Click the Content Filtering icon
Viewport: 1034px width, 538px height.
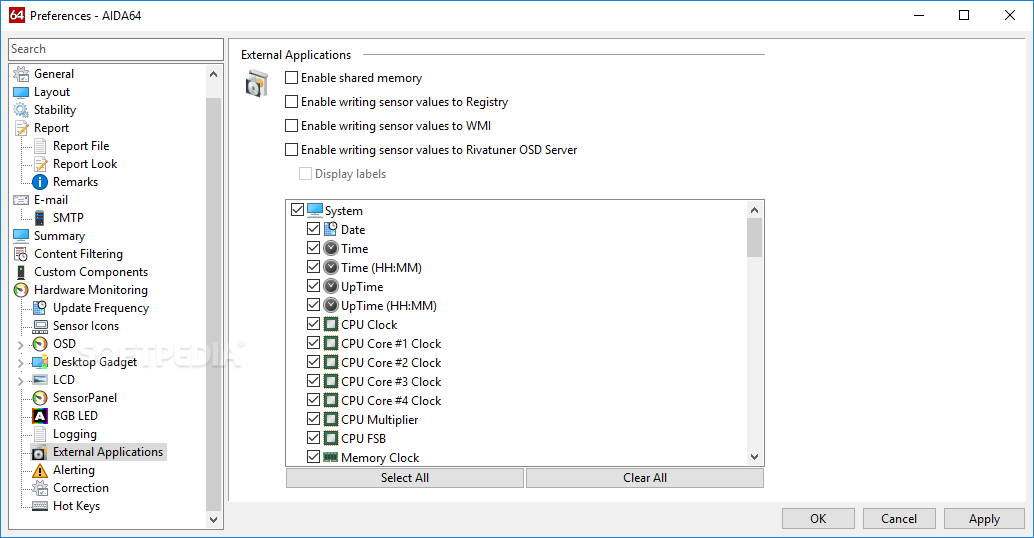[21, 254]
